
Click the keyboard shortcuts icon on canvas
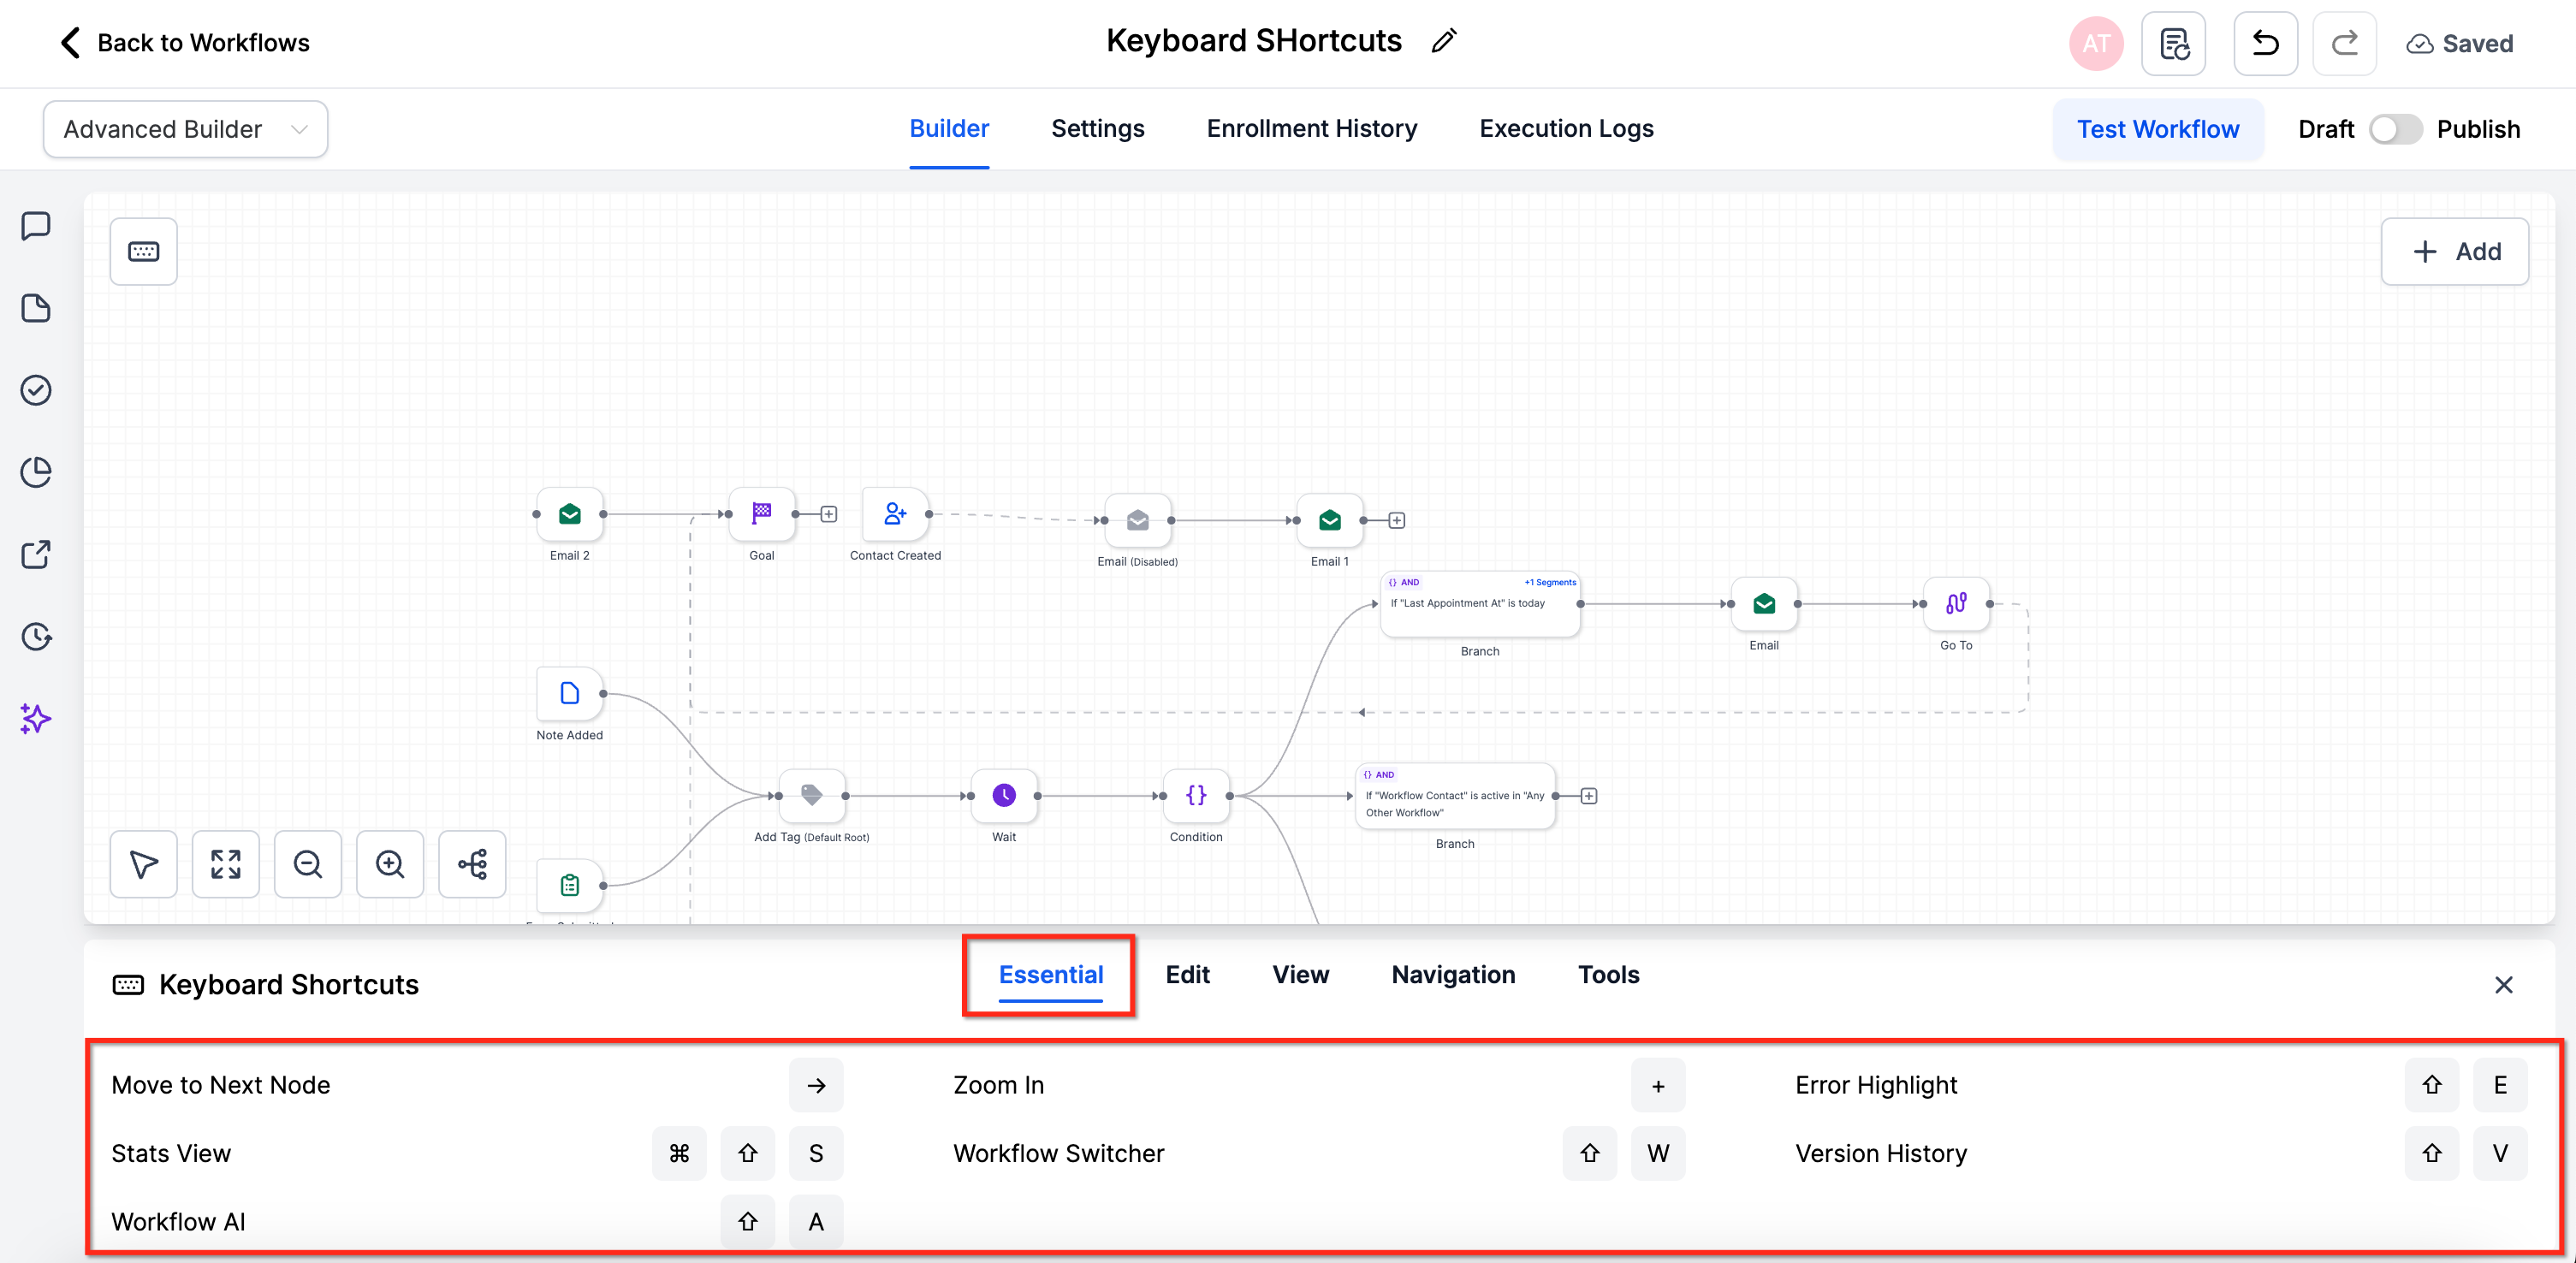tap(143, 251)
